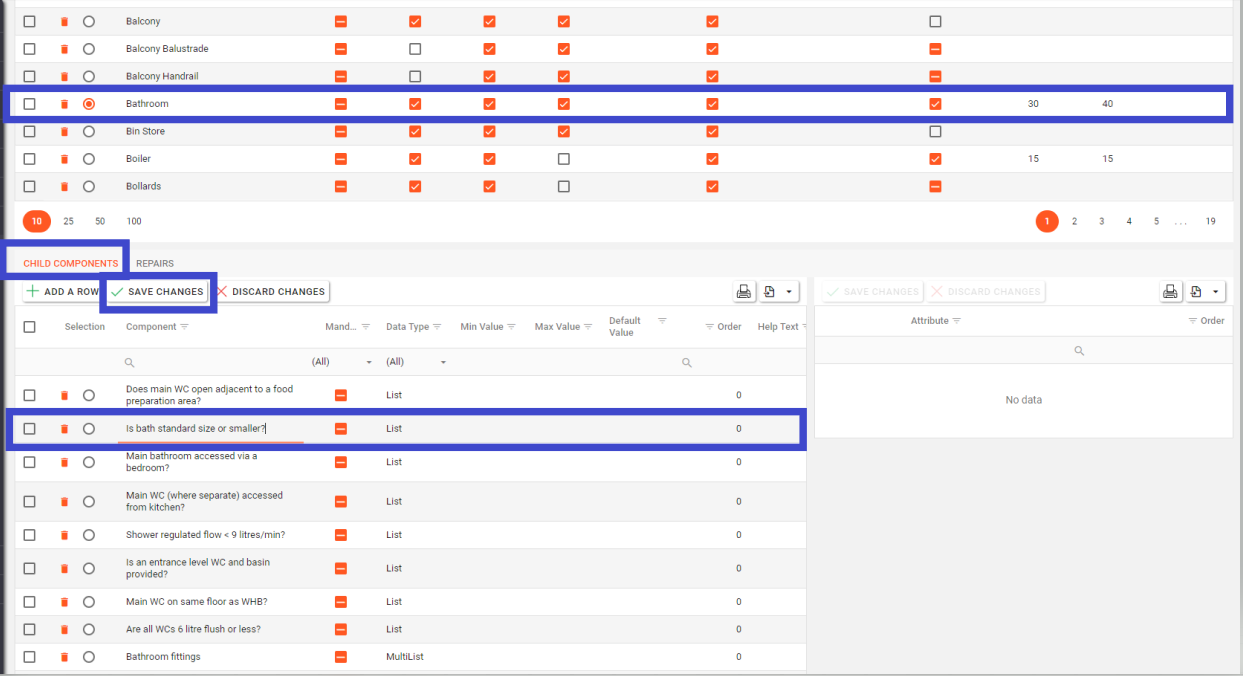
Task: Delete the 'Is bath standard size or smaller?' row
Action: click(x=64, y=429)
